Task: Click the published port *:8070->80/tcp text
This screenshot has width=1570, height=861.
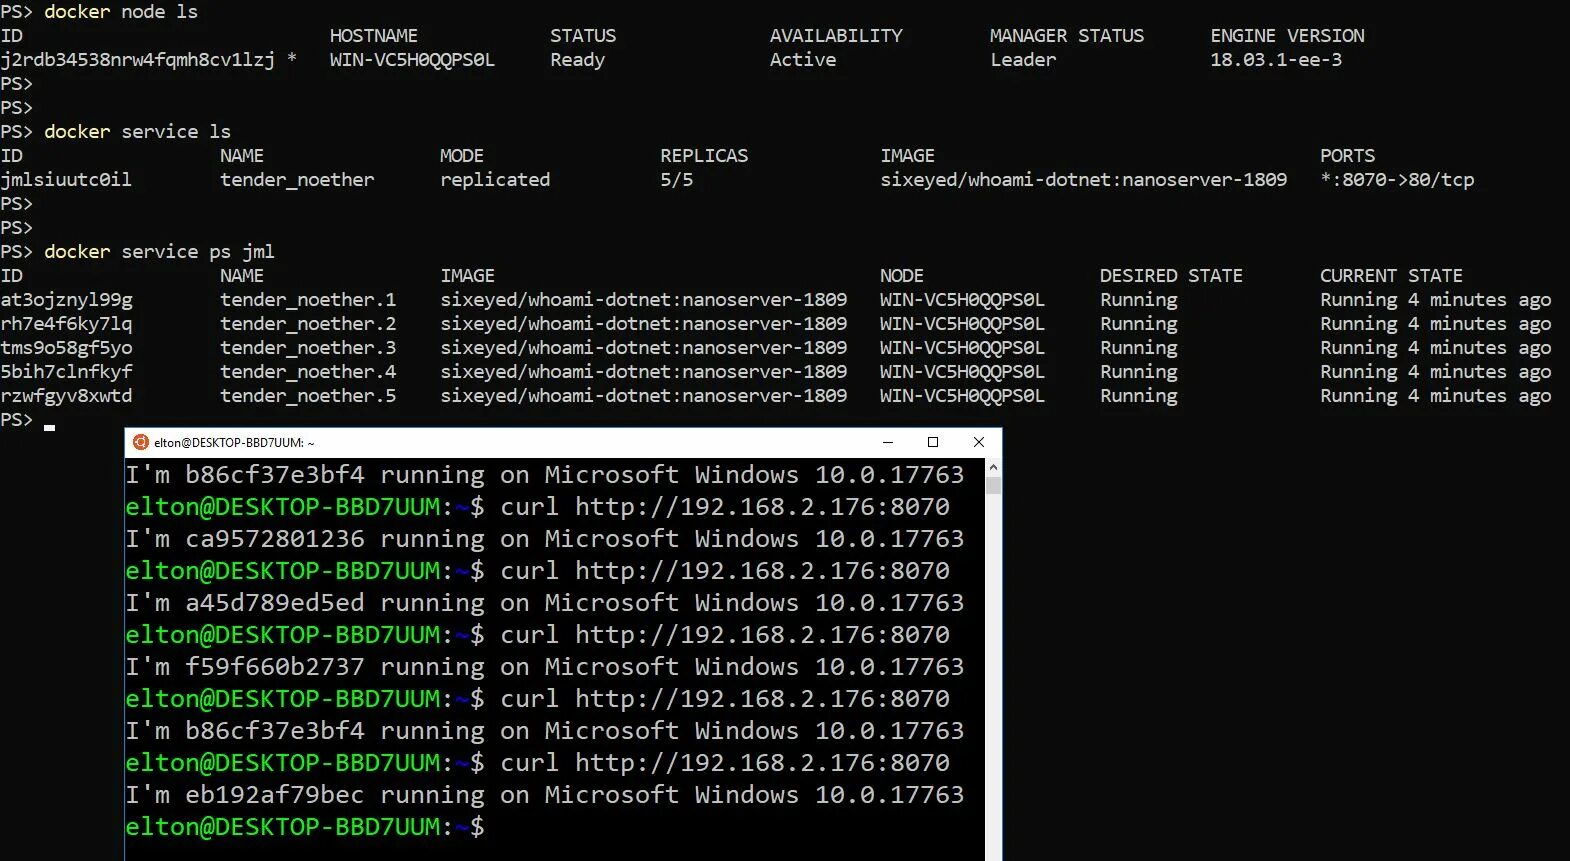Action: pyautogui.click(x=1397, y=180)
